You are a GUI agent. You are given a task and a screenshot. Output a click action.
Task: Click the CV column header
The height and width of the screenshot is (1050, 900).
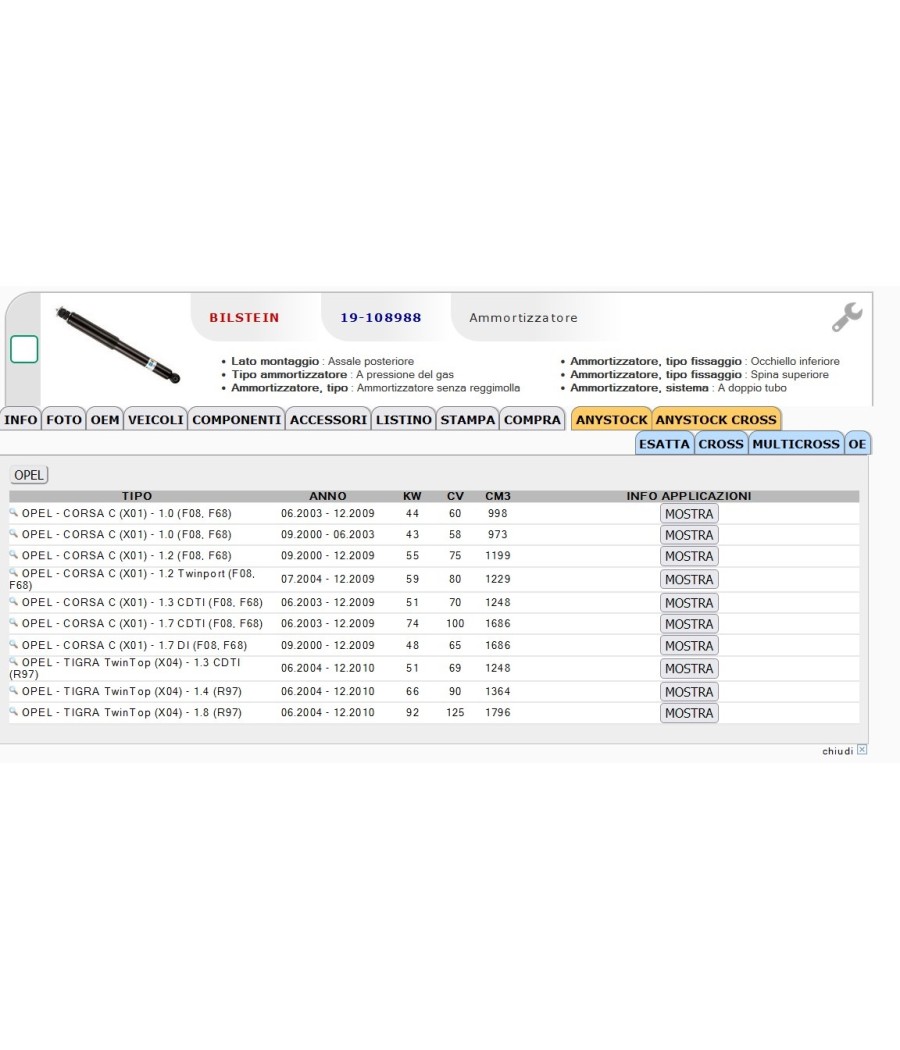tap(455, 496)
